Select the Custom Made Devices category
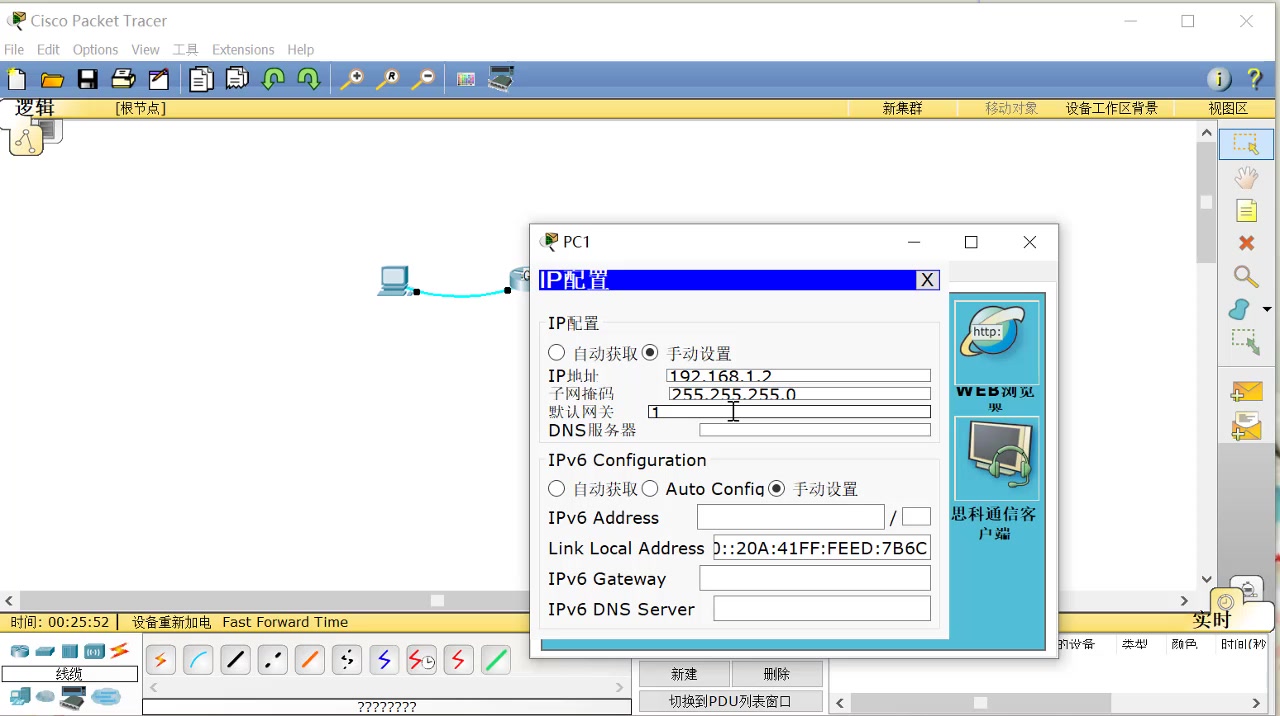This screenshot has width=1280, height=716. pos(72,698)
